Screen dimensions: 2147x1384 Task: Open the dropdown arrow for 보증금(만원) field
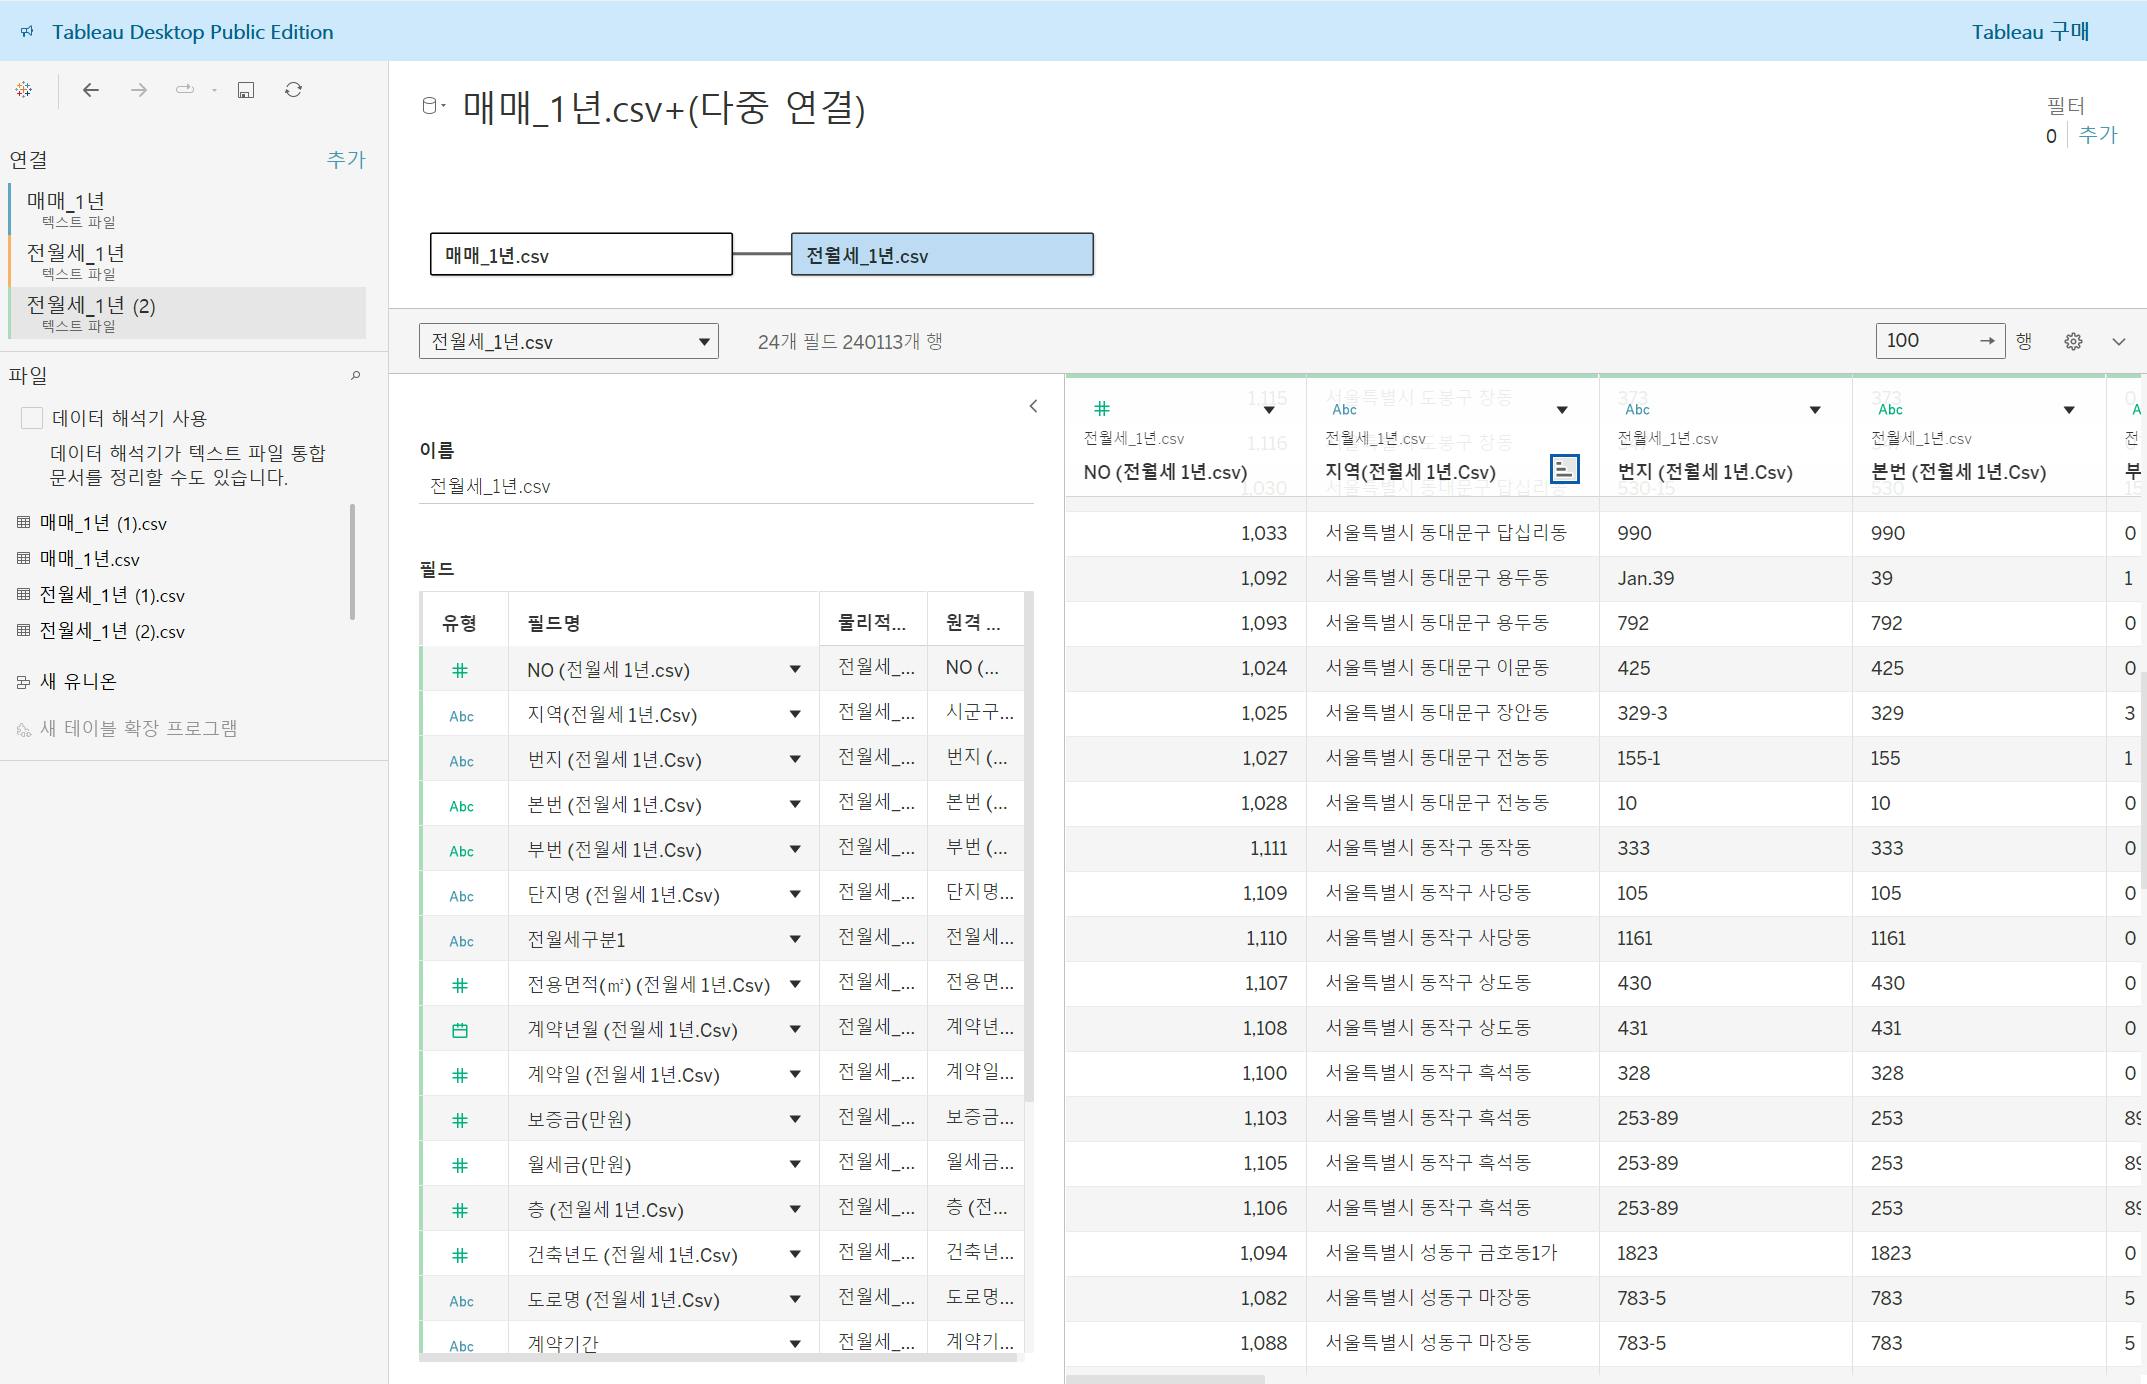795,1120
